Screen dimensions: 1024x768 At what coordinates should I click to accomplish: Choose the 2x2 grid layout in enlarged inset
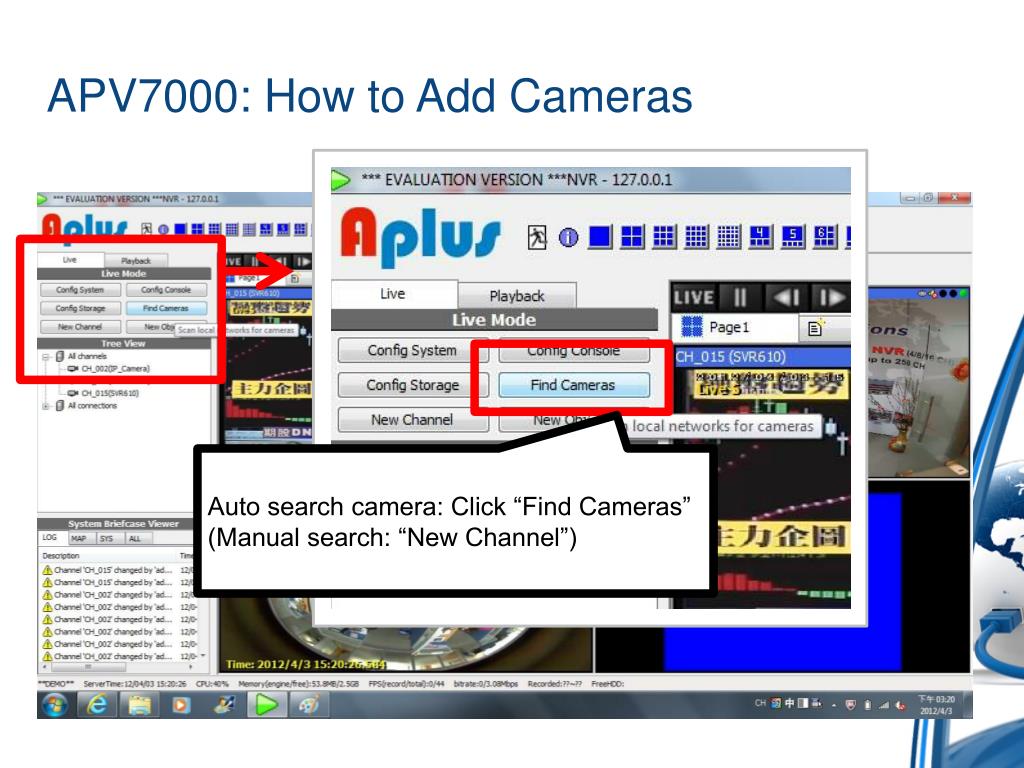632,236
